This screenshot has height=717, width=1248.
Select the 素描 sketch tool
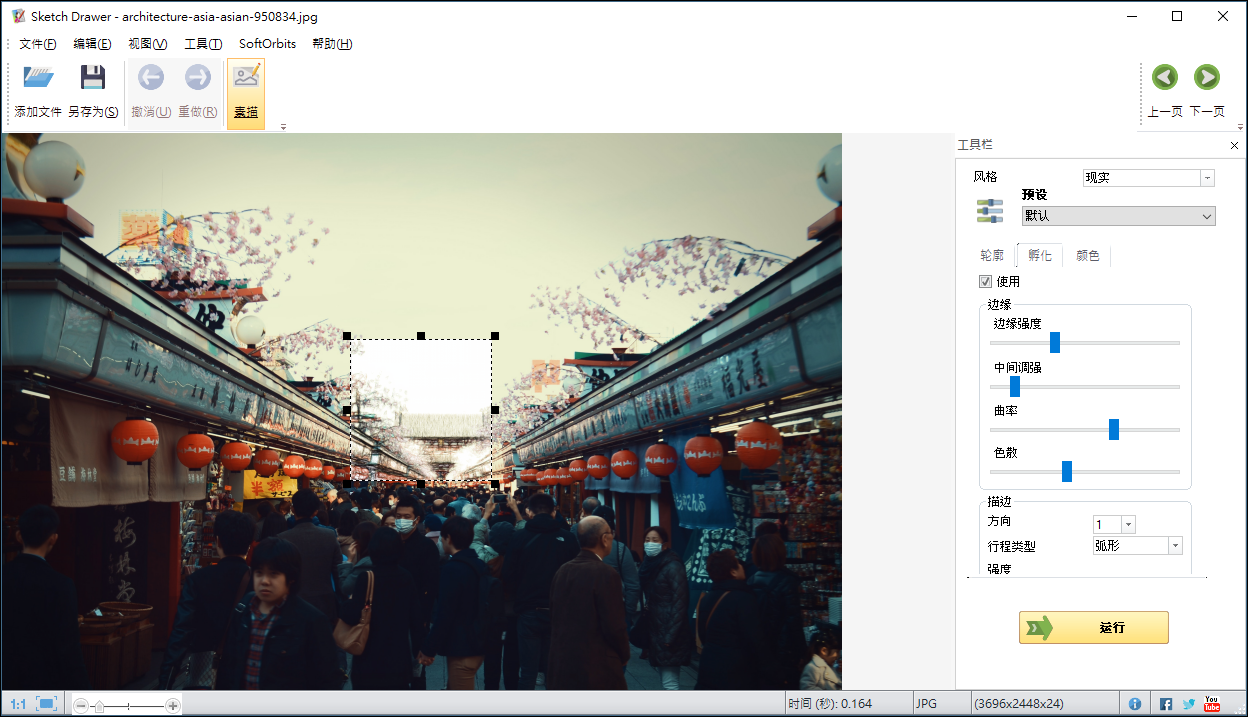pyautogui.click(x=246, y=78)
